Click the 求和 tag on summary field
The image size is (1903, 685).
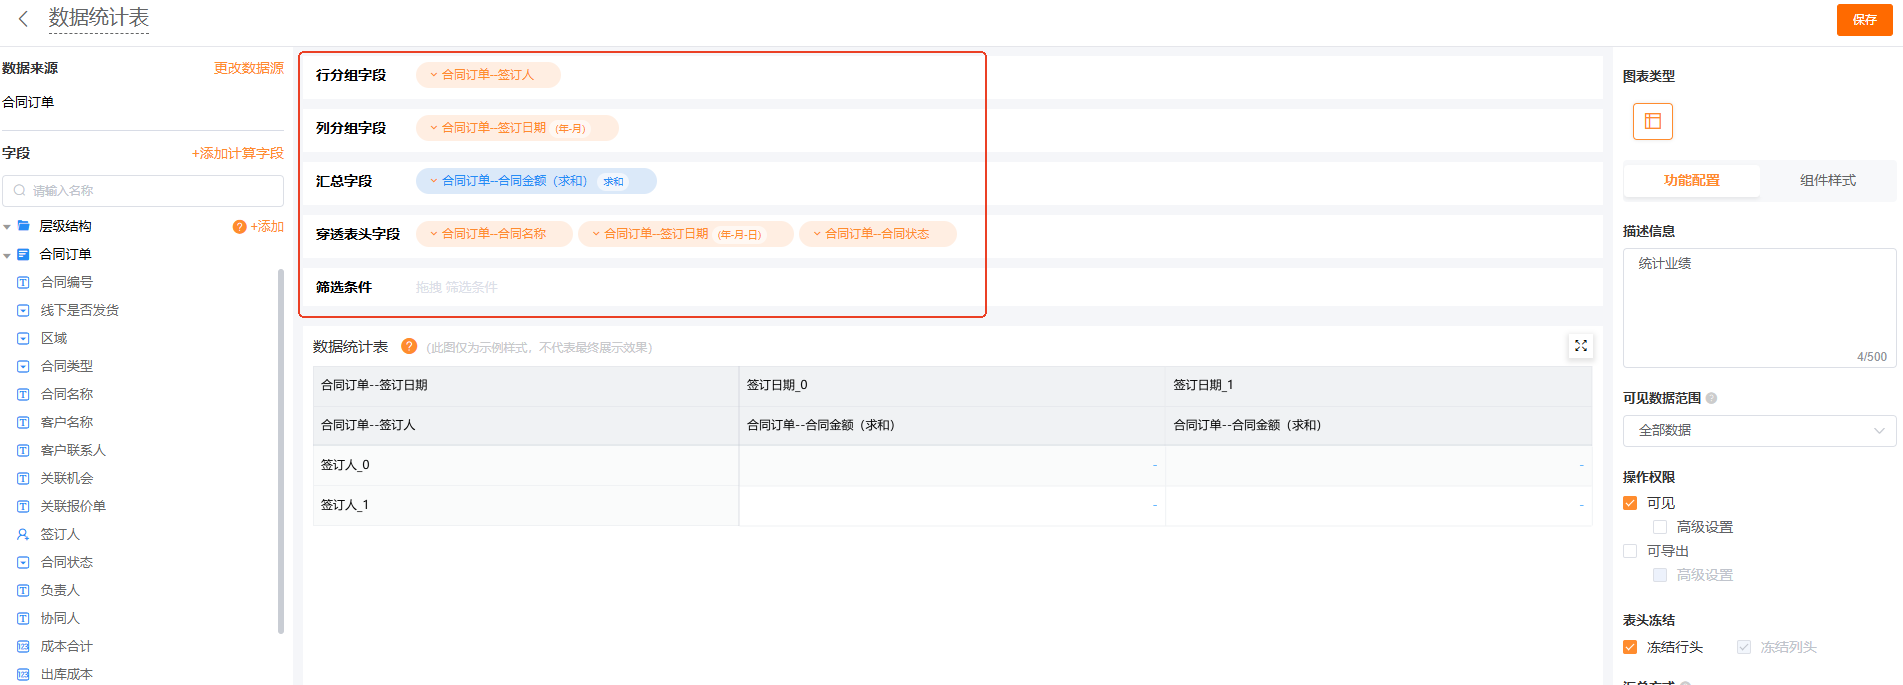[613, 182]
